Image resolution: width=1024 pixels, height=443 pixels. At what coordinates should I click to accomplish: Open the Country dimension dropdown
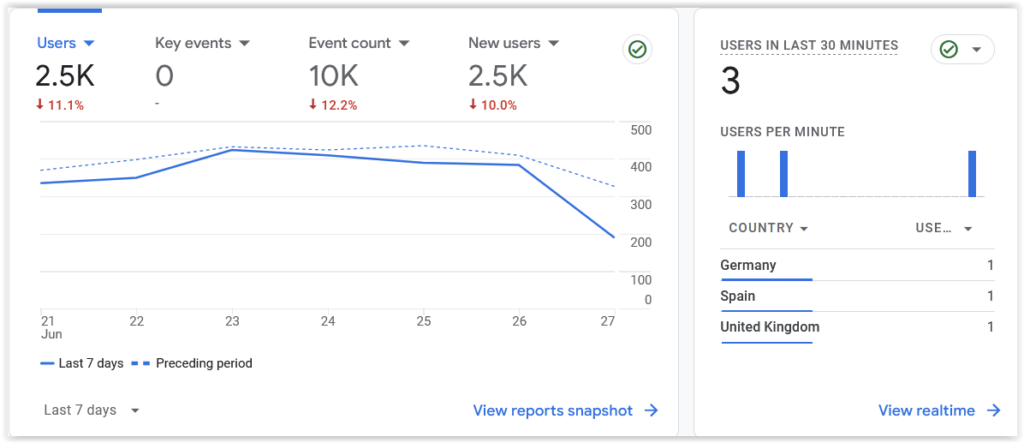point(768,228)
